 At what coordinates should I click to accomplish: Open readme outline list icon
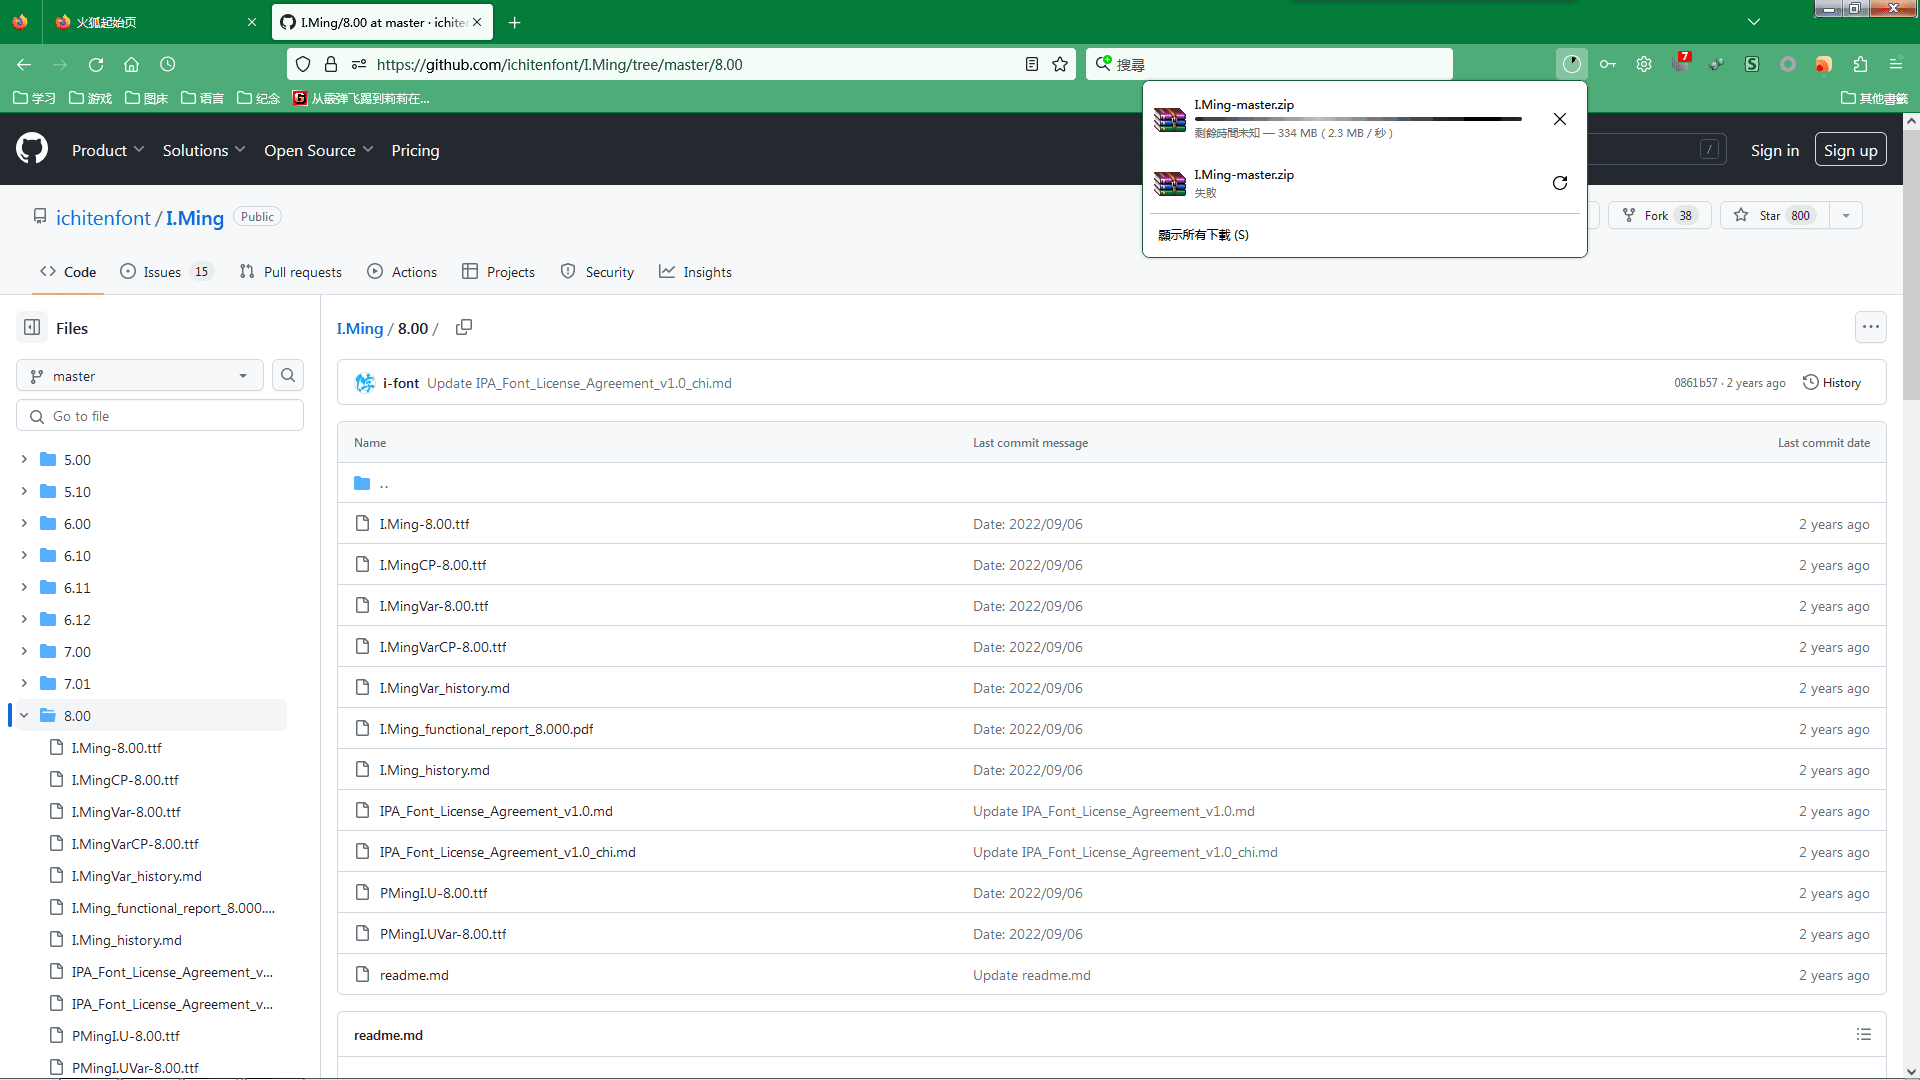[1863, 1034]
